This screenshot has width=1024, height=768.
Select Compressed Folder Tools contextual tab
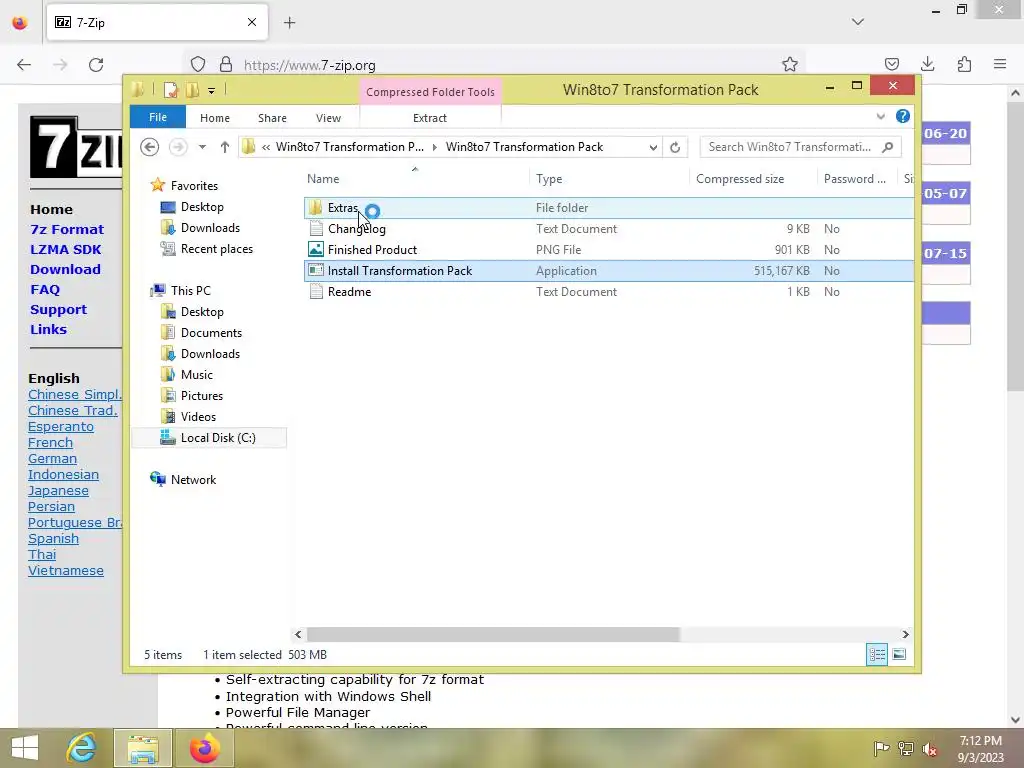(430, 92)
